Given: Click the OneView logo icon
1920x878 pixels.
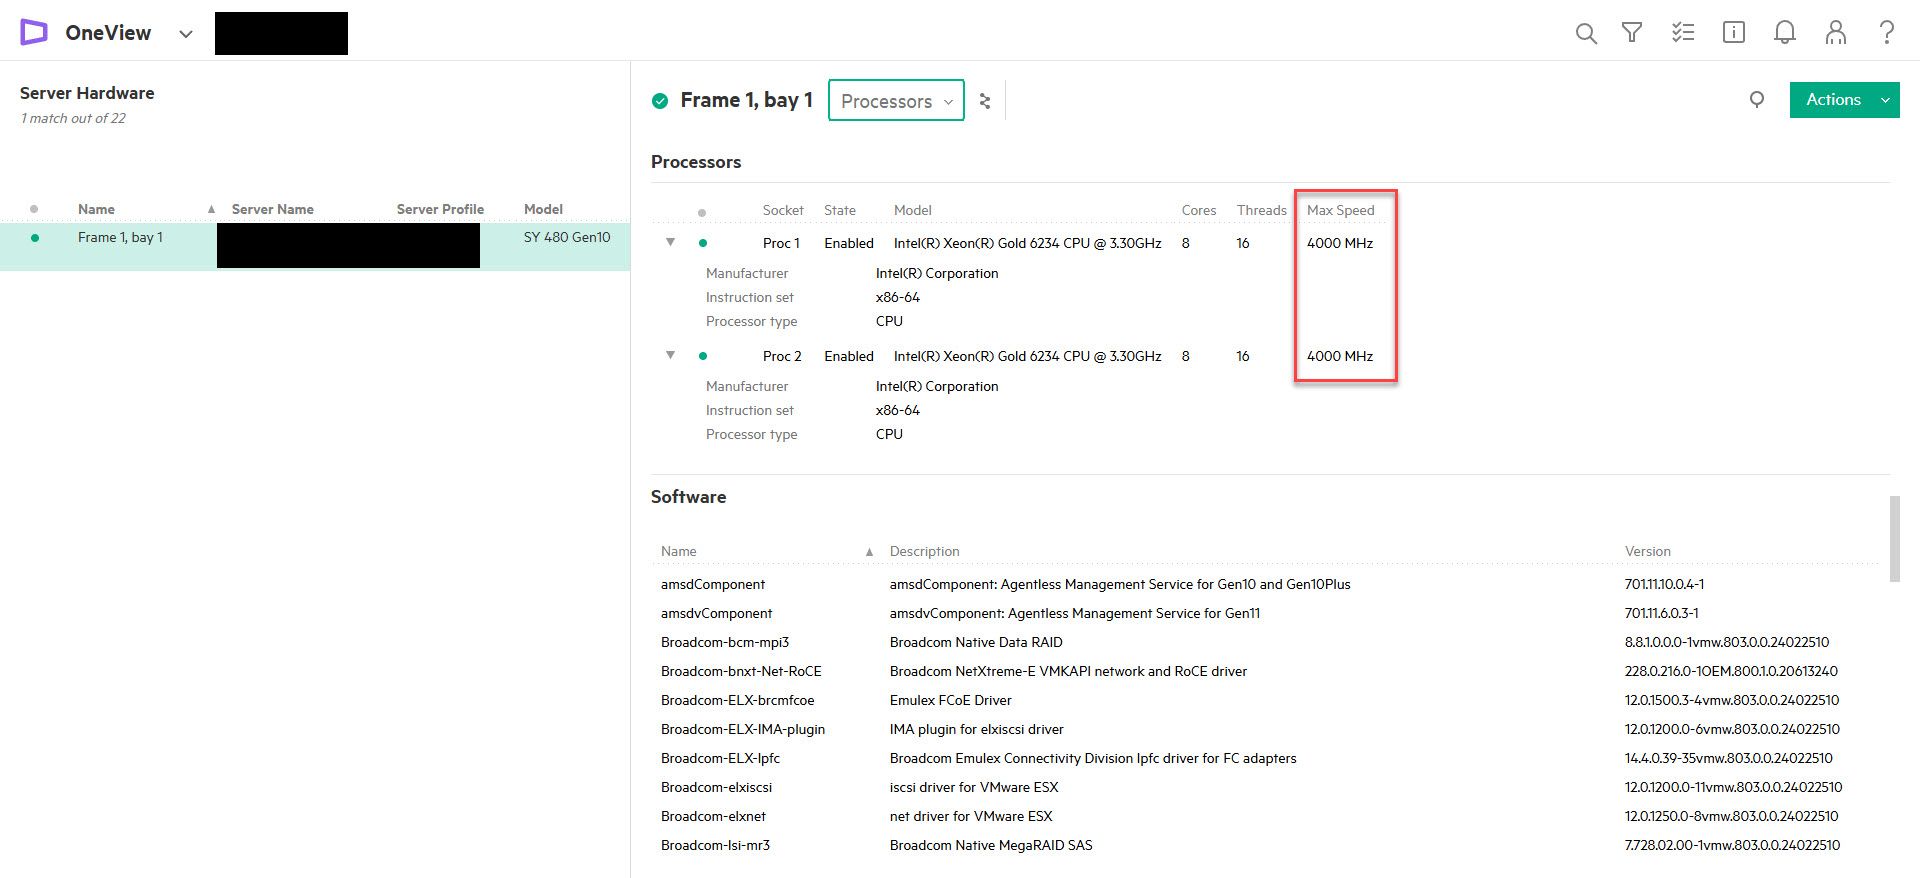Looking at the screenshot, I should pyautogui.click(x=34, y=33).
